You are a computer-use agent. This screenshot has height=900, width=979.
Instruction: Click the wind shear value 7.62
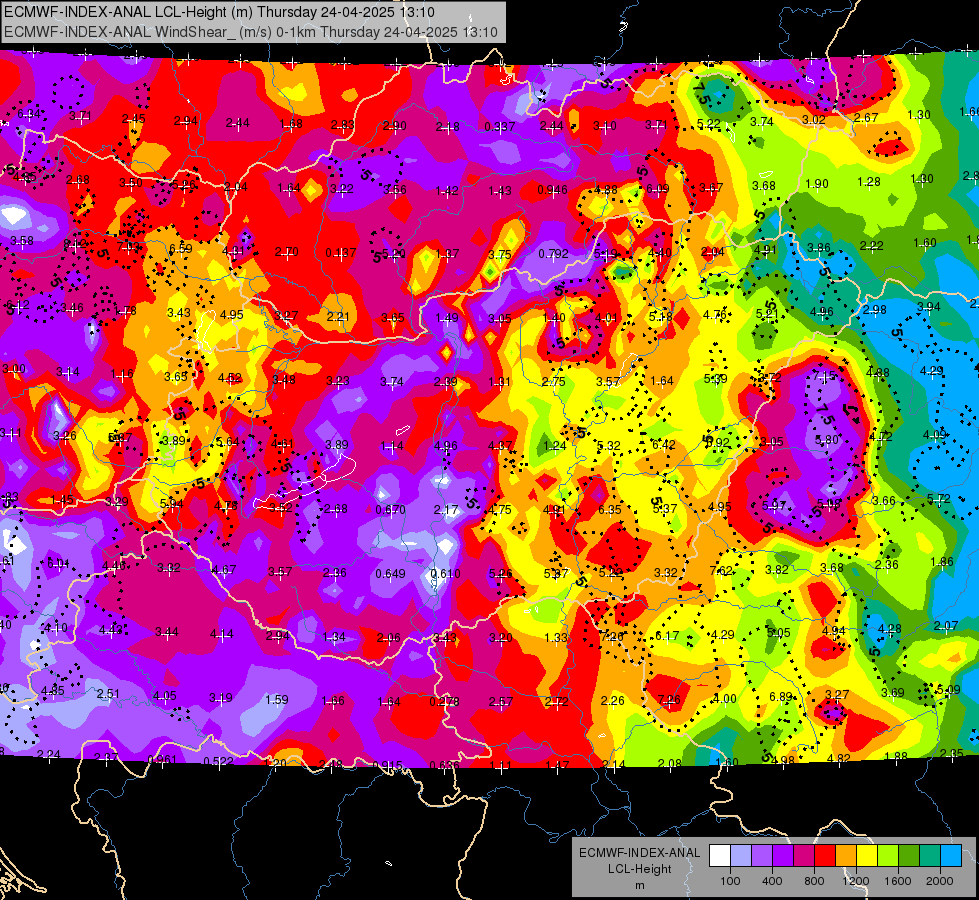(721, 570)
